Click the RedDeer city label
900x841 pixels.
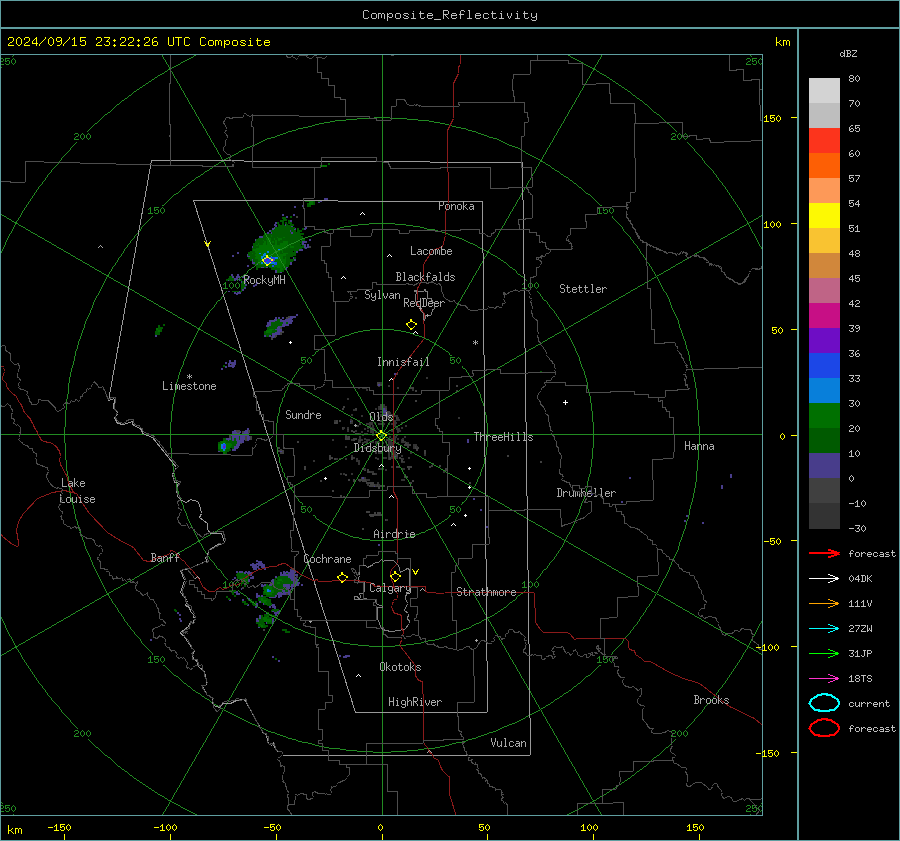(424, 303)
